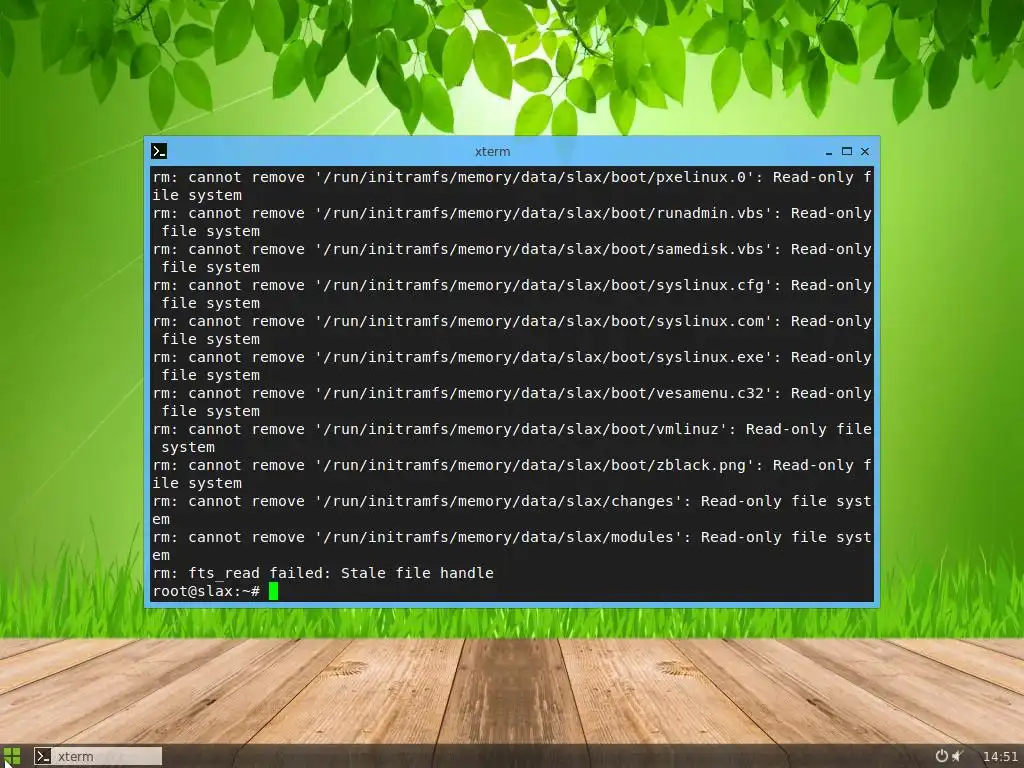
Task: Minimize the xterm window
Action: pos(829,152)
